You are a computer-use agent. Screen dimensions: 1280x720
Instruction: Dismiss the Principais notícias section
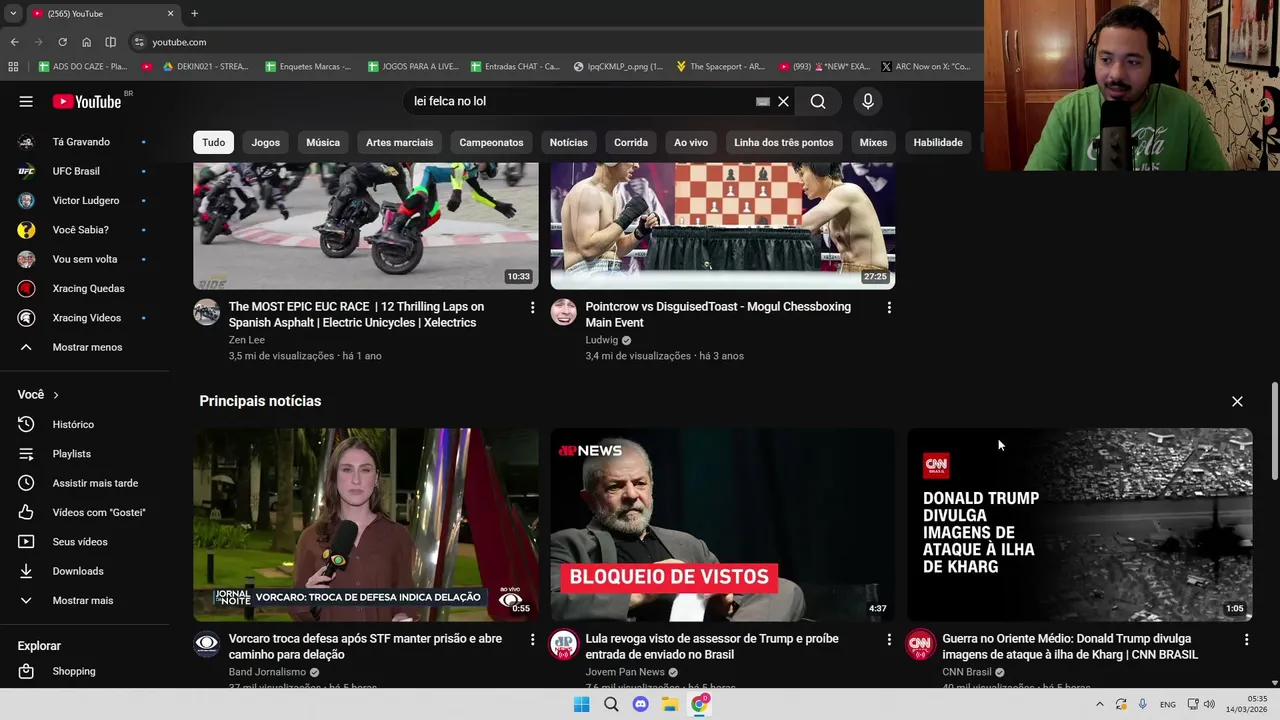pos(1237,401)
